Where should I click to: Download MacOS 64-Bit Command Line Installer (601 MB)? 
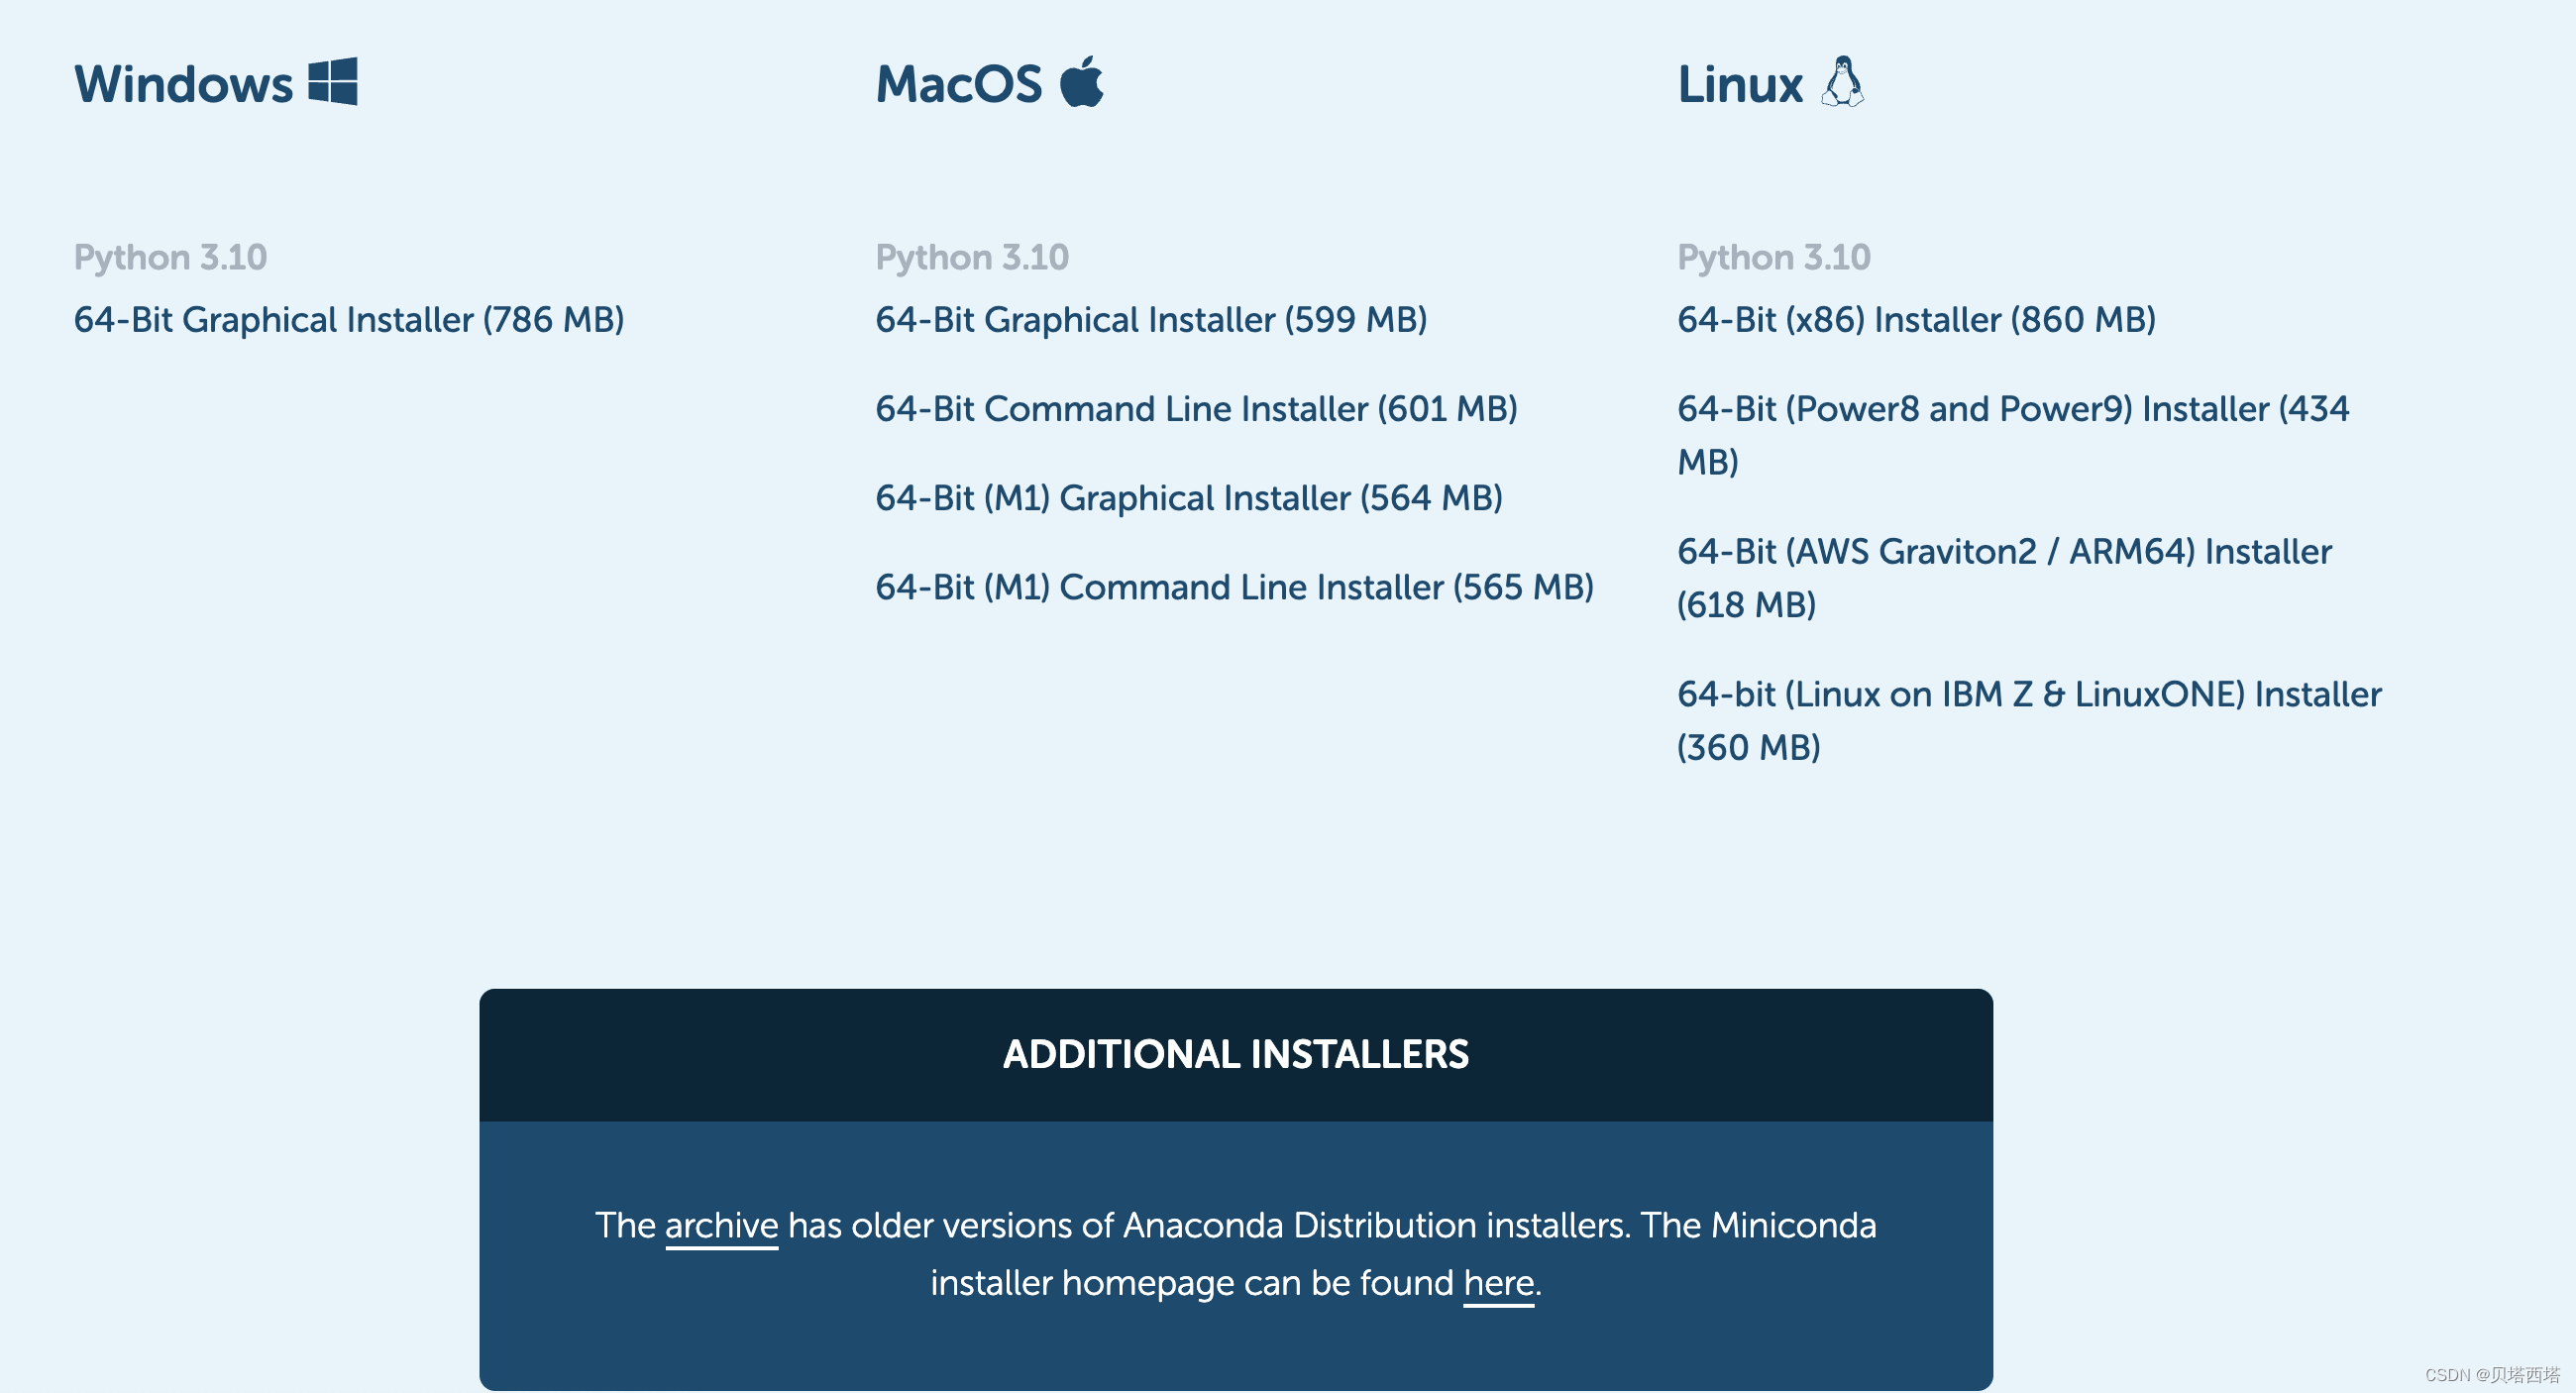[1196, 409]
